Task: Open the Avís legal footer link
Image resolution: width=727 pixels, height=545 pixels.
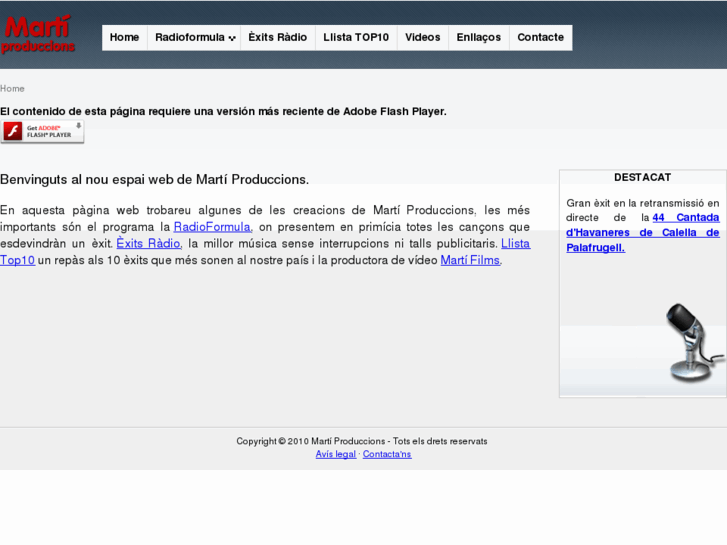Action: click(x=336, y=454)
